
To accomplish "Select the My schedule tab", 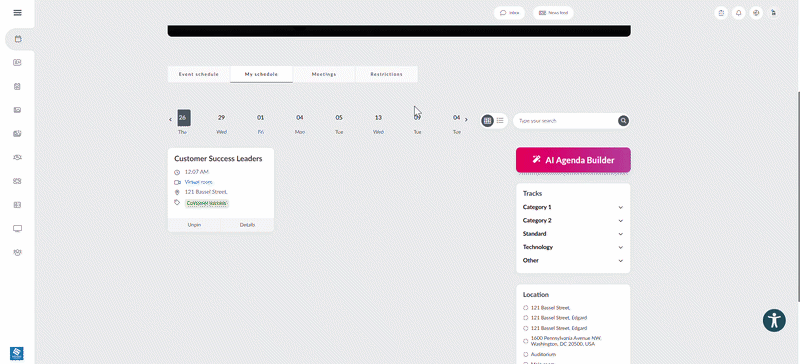I will [261, 74].
